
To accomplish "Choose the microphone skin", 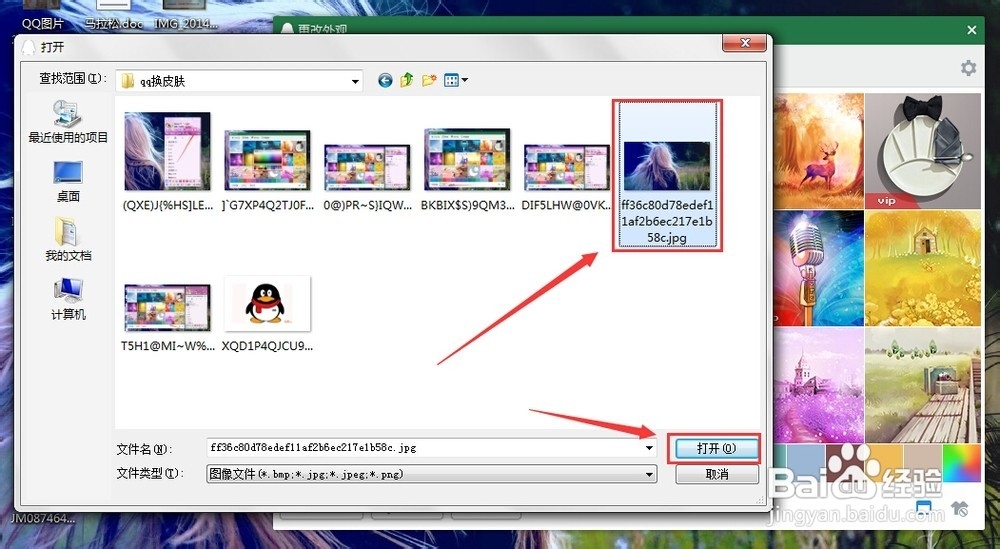I will pos(819,268).
